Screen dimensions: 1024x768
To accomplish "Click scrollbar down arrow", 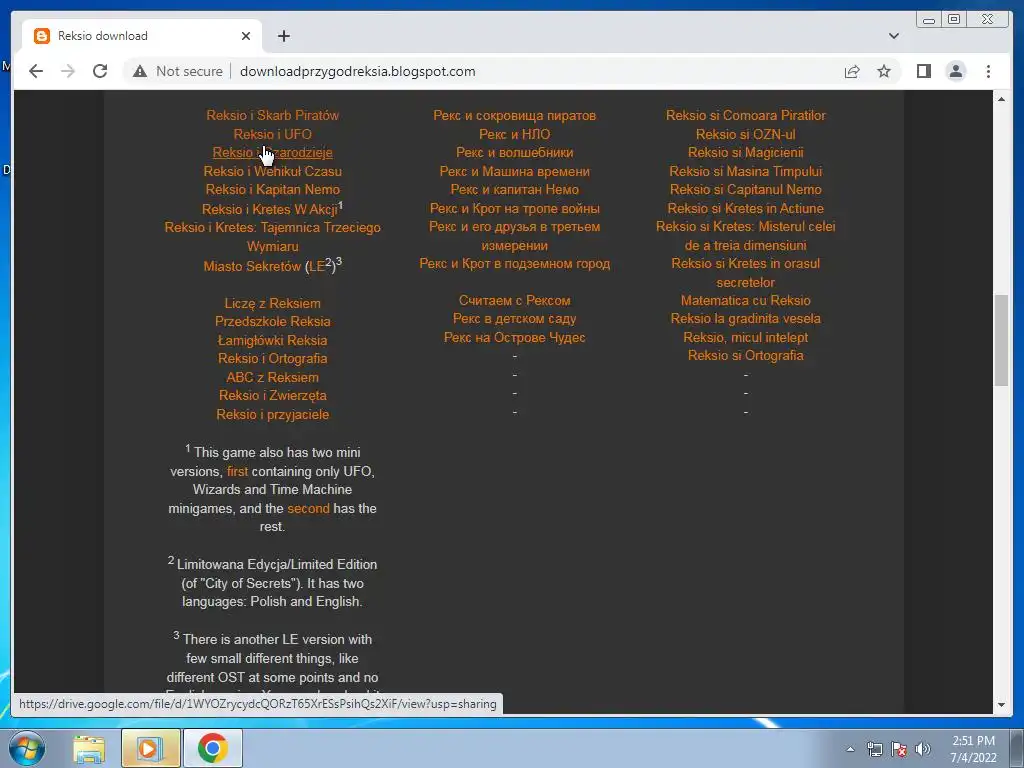I will pos(1001,705).
